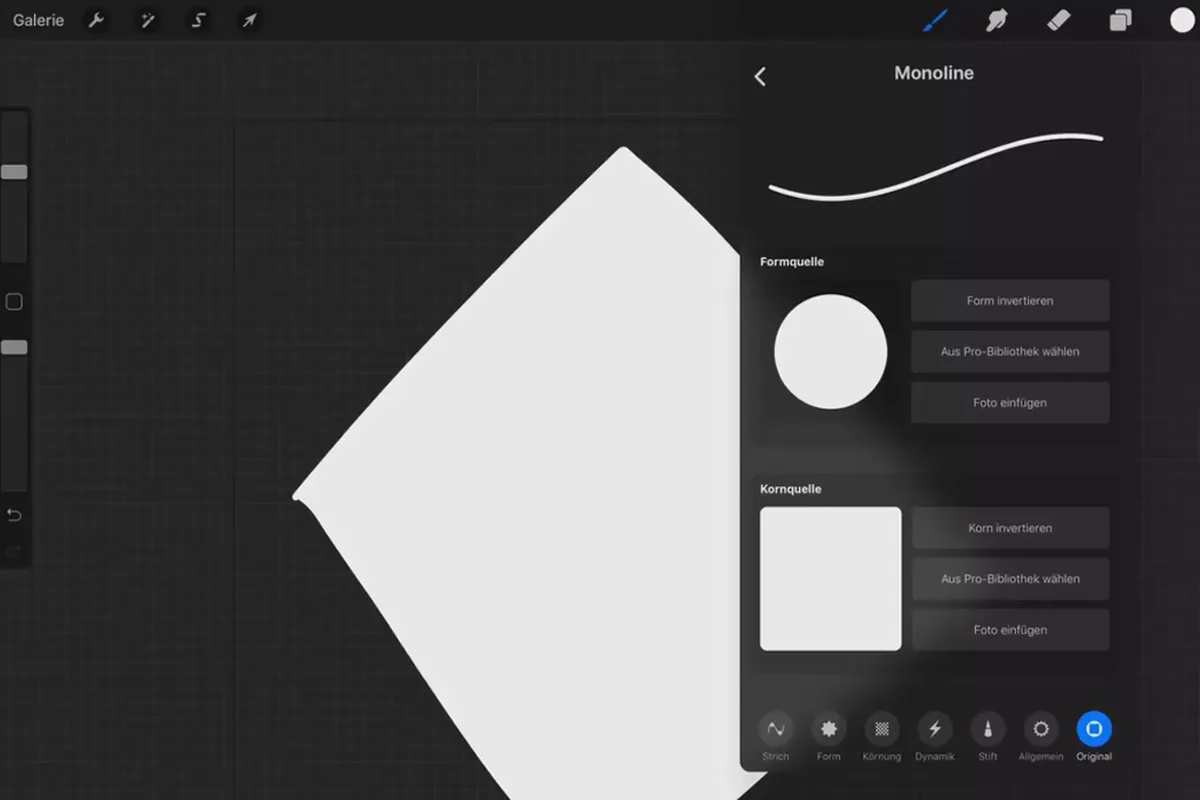The width and height of the screenshot is (1200, 800).
Task: Click Foto einfügen under Formquelle
Action: (x=1010, y=402)
